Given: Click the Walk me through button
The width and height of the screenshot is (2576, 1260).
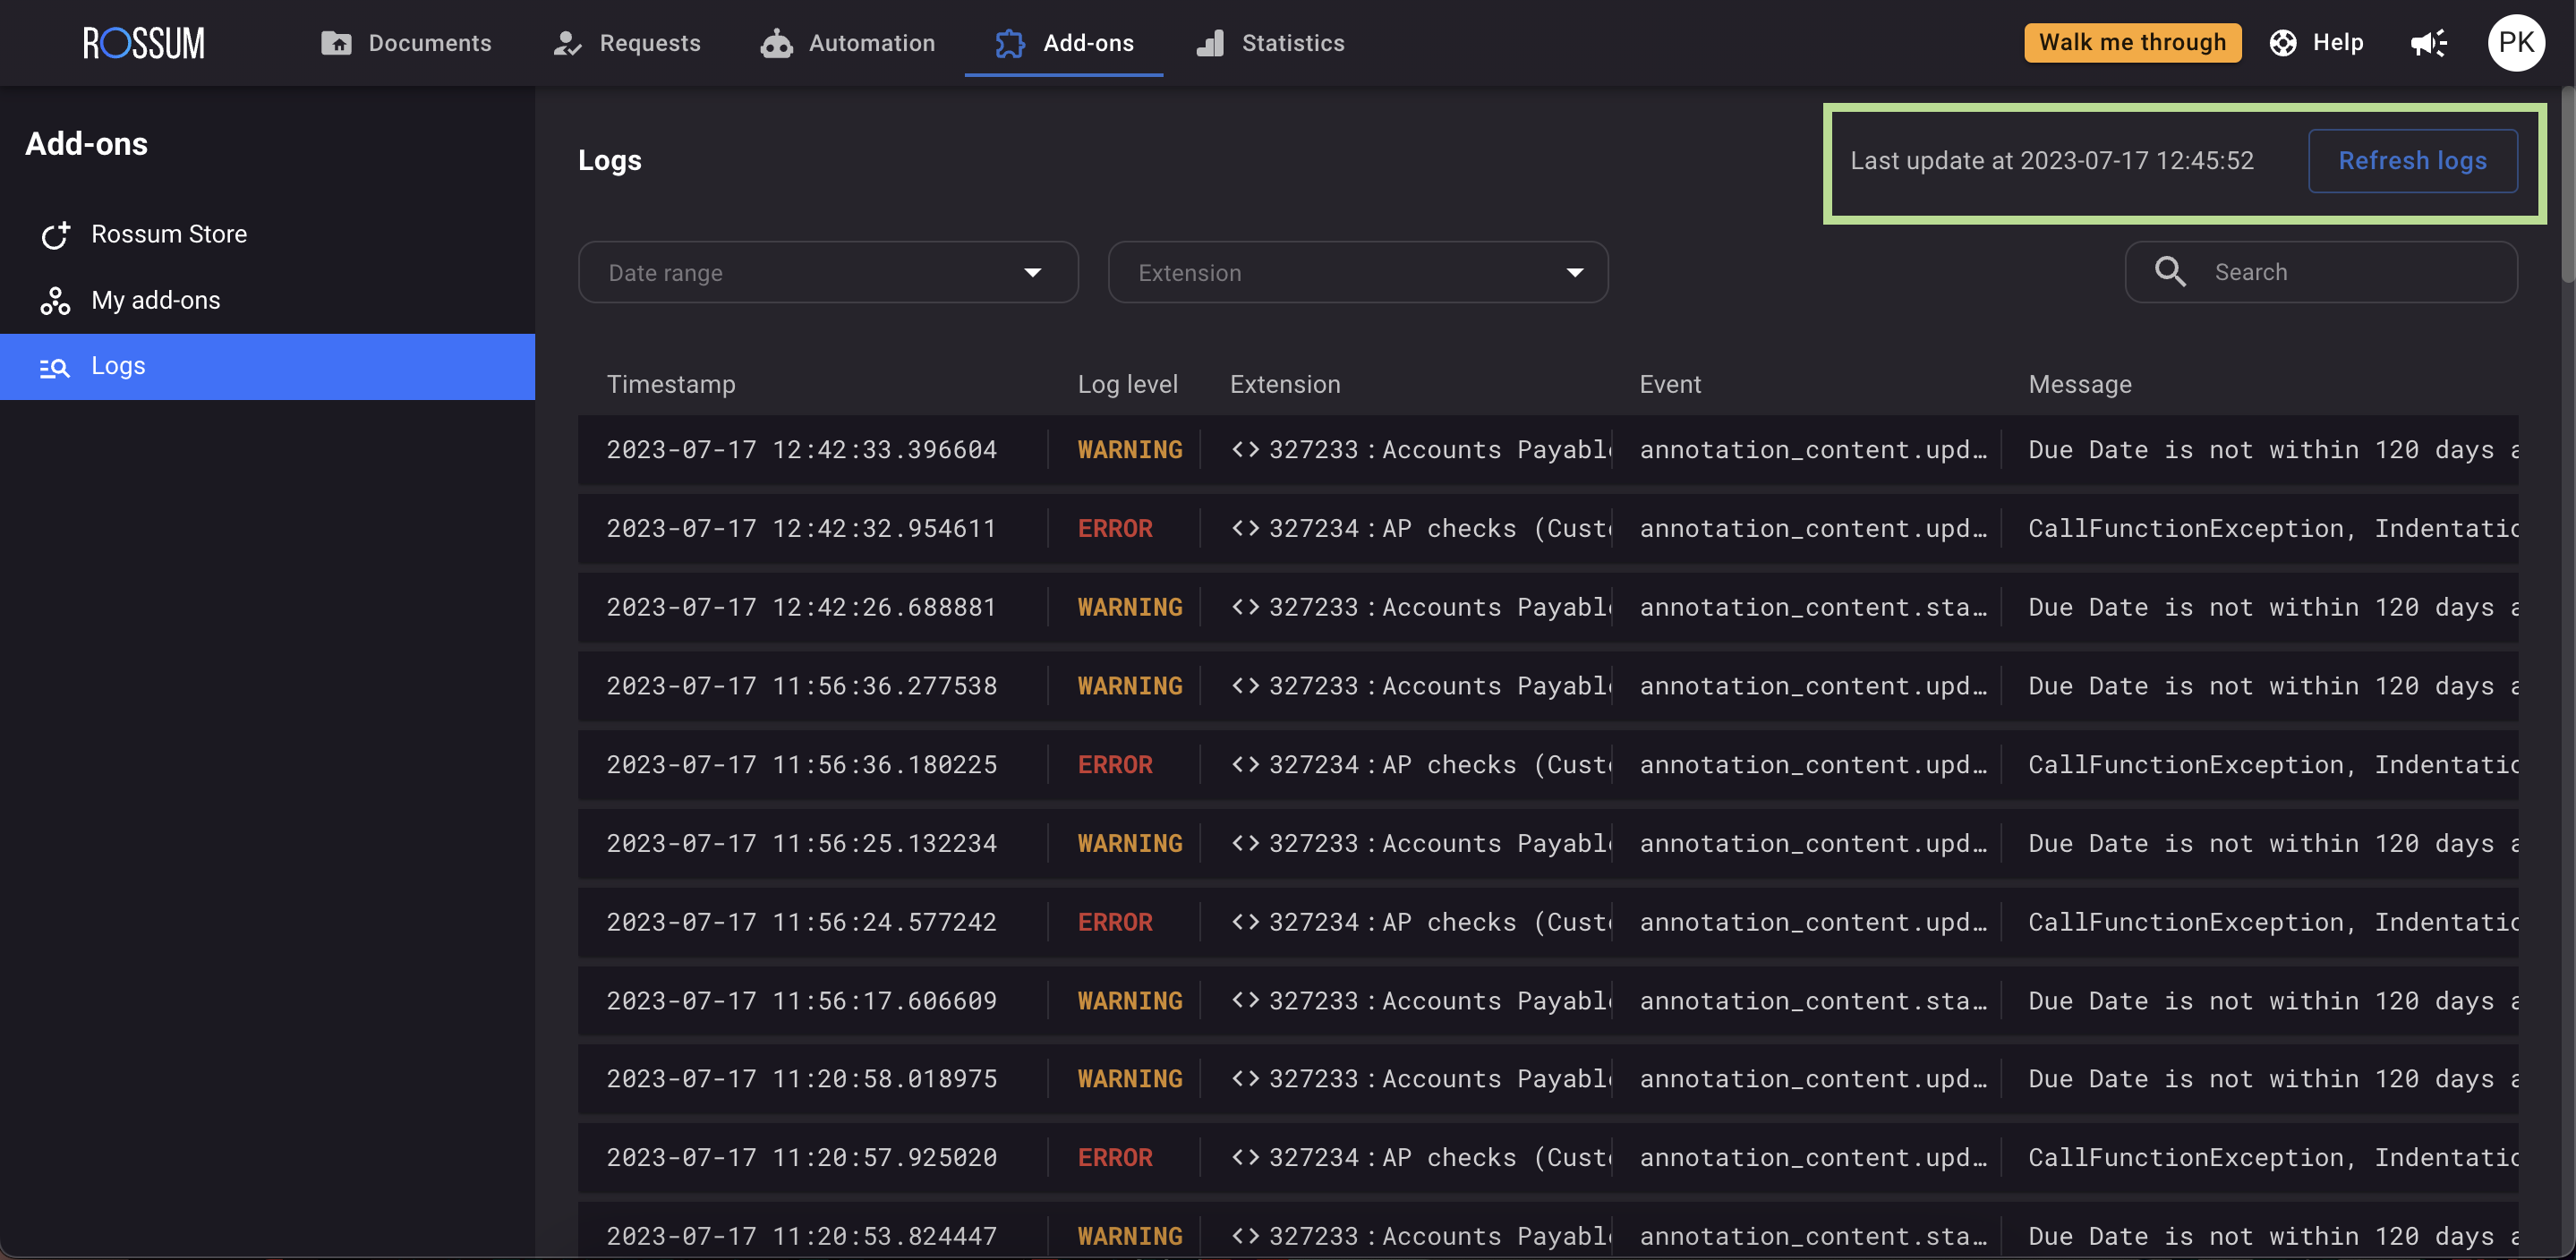Looking at the screenshot, I should (x=2132, y=43).
